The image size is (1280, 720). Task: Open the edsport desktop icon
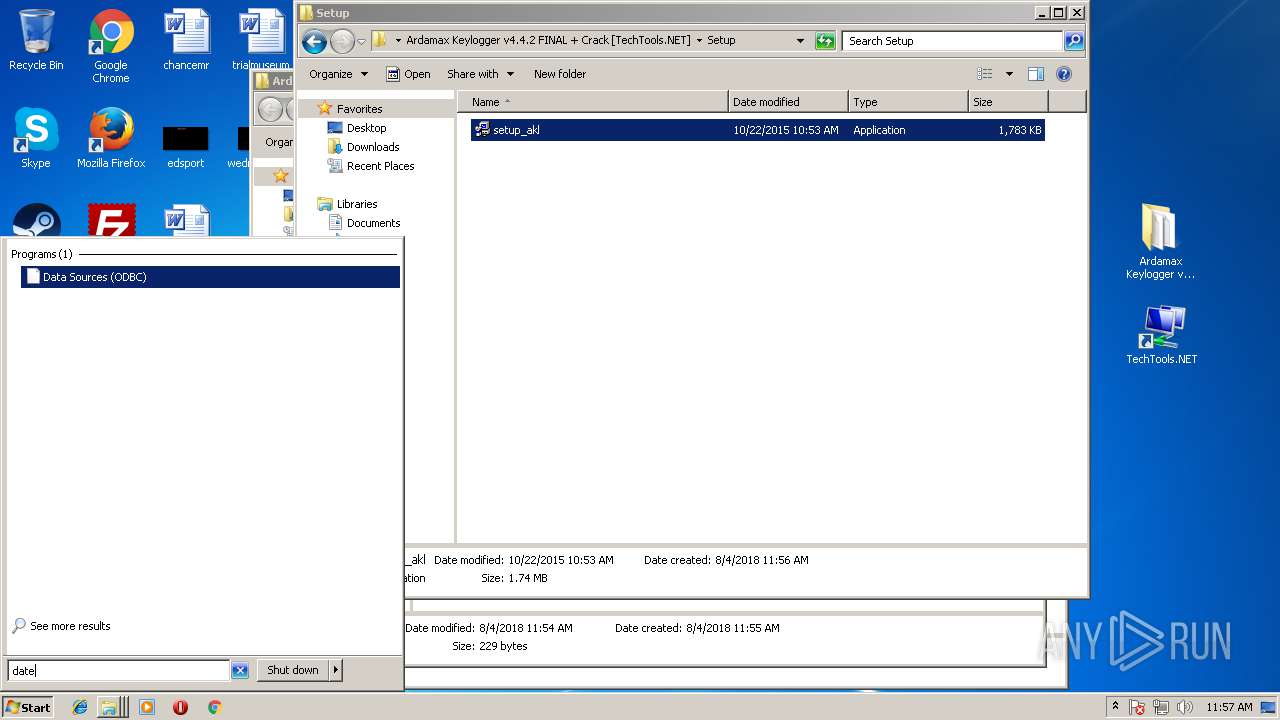[186, 146]
